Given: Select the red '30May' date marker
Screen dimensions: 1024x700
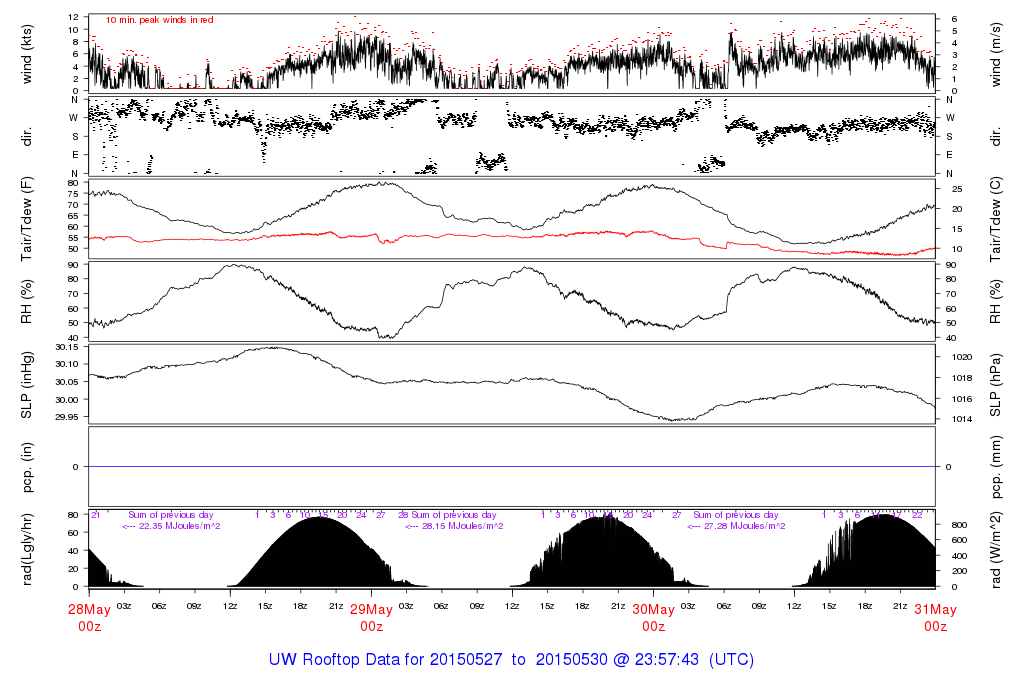Looking at the screenshot, I should point(653,610).
